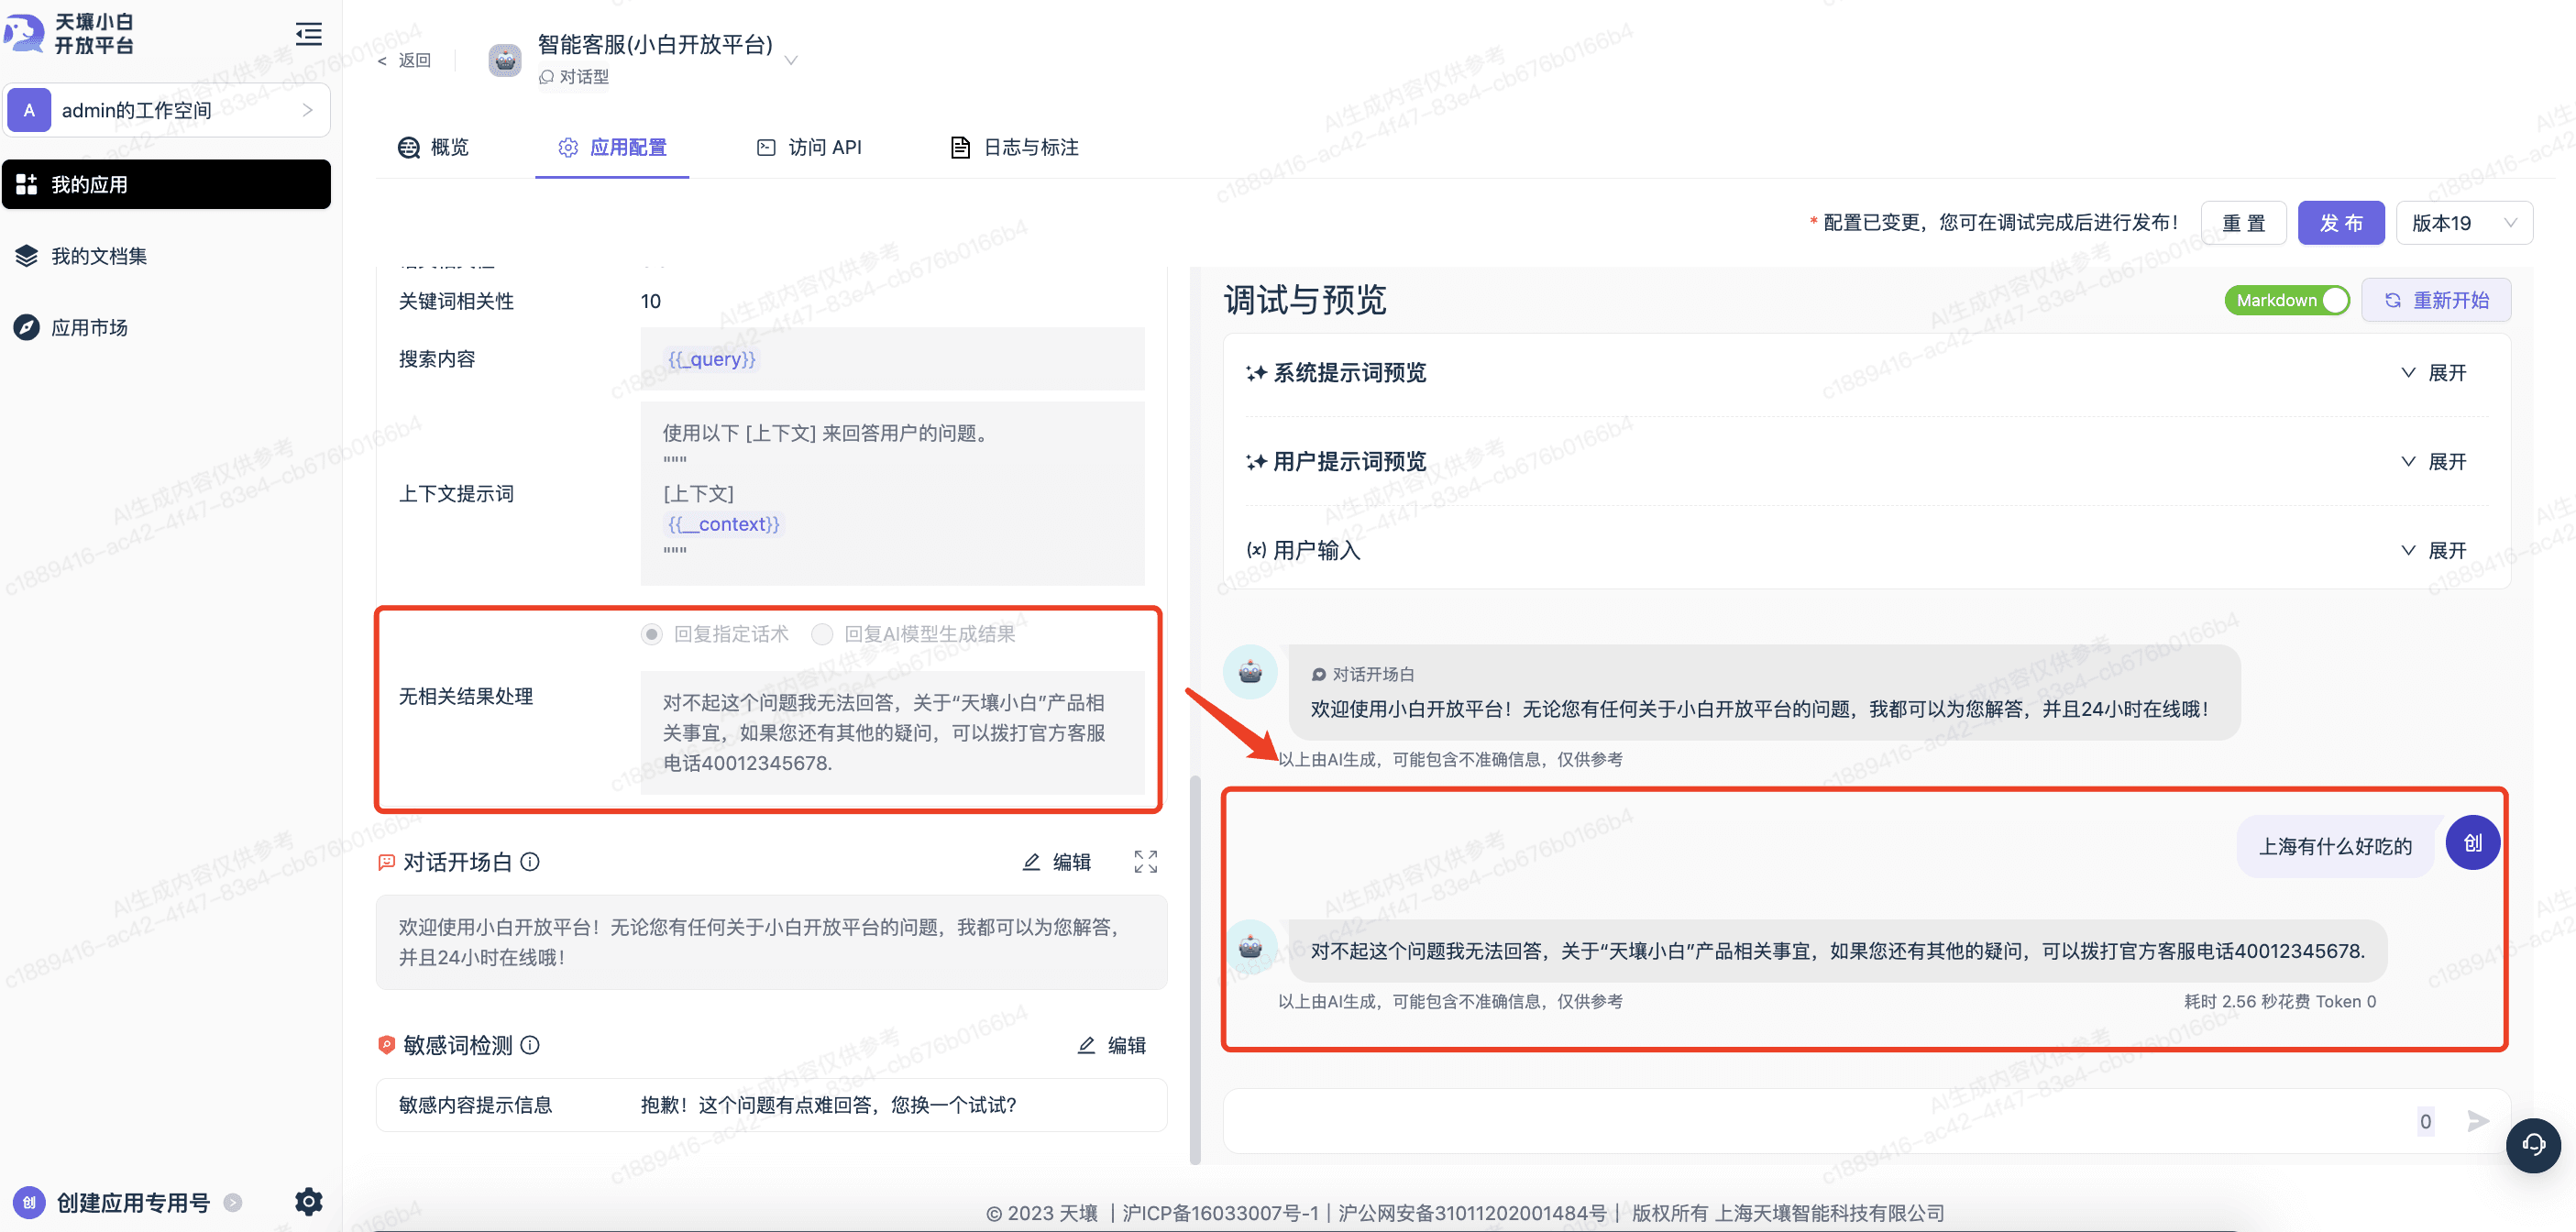The width and height of the screenshot is (2576, 1232).
Task: Collapse the sidebar menu icon
Action: 308,34
